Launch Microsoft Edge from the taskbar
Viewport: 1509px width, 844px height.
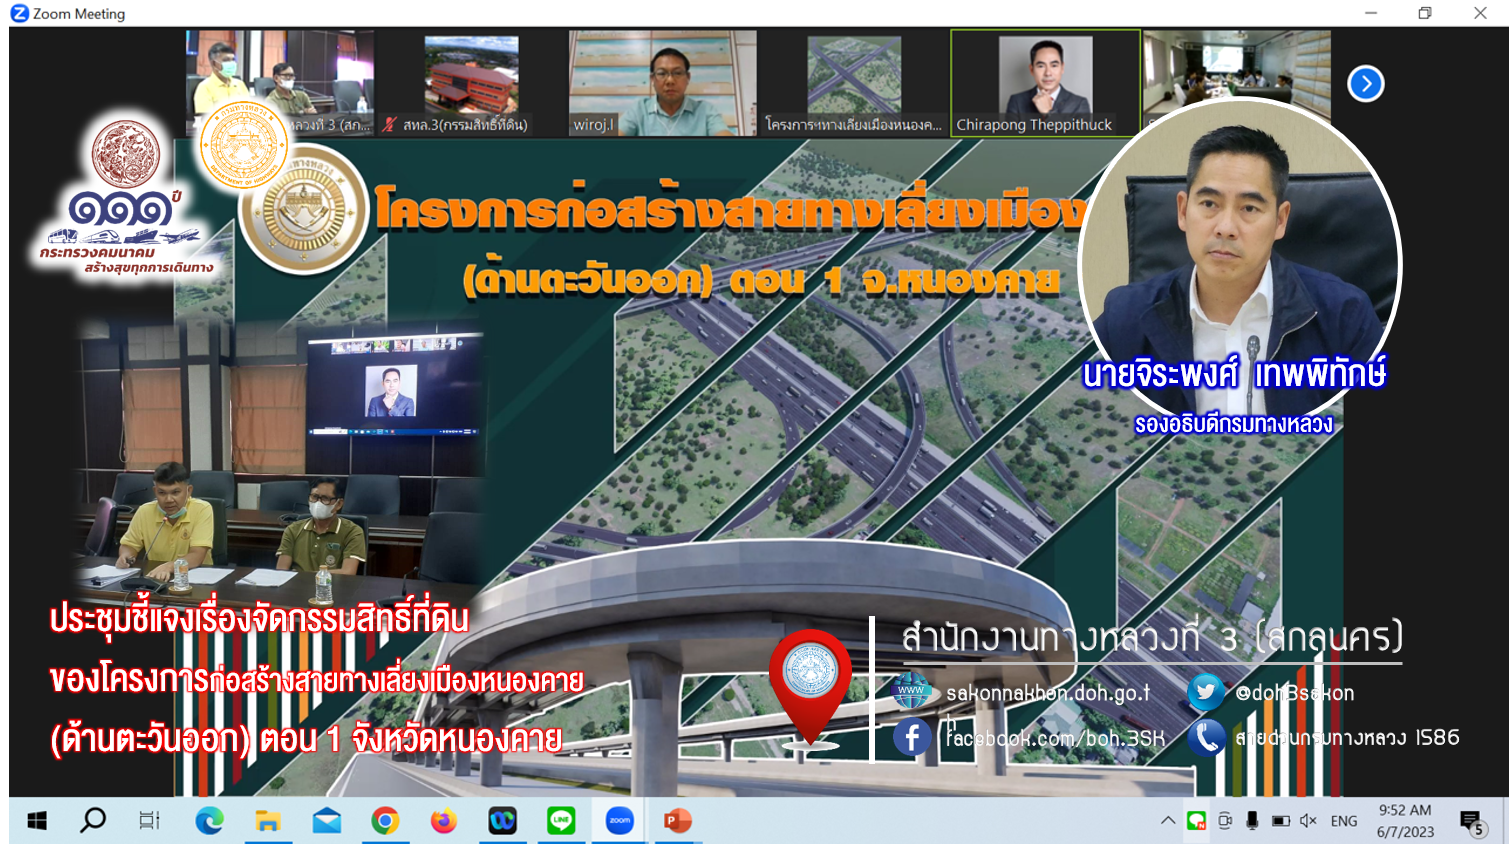point(209,821)
